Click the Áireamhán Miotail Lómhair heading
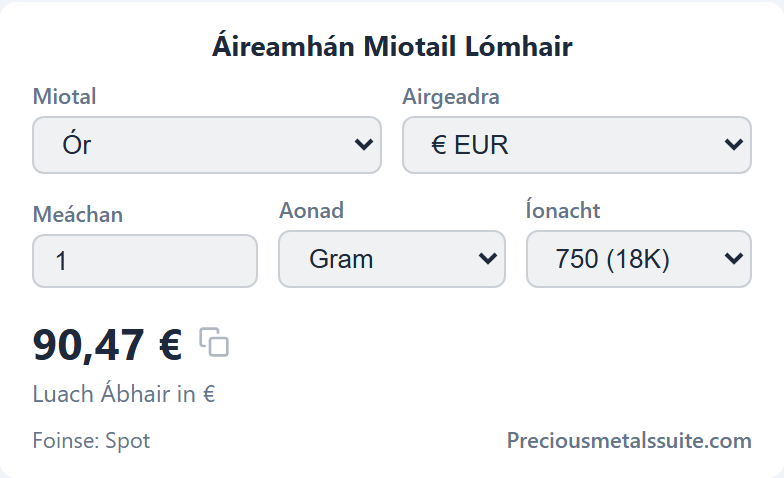Image resolution: width=784 pixels, height=478 pixels. pos(392,46)
